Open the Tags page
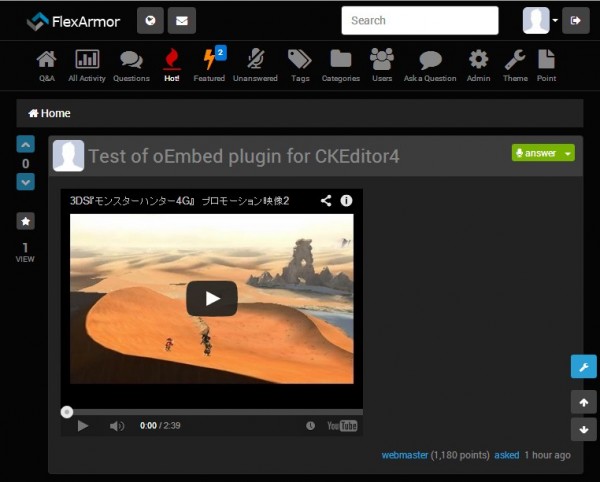This screenshot has height=482, width=600. pos(299,64)
